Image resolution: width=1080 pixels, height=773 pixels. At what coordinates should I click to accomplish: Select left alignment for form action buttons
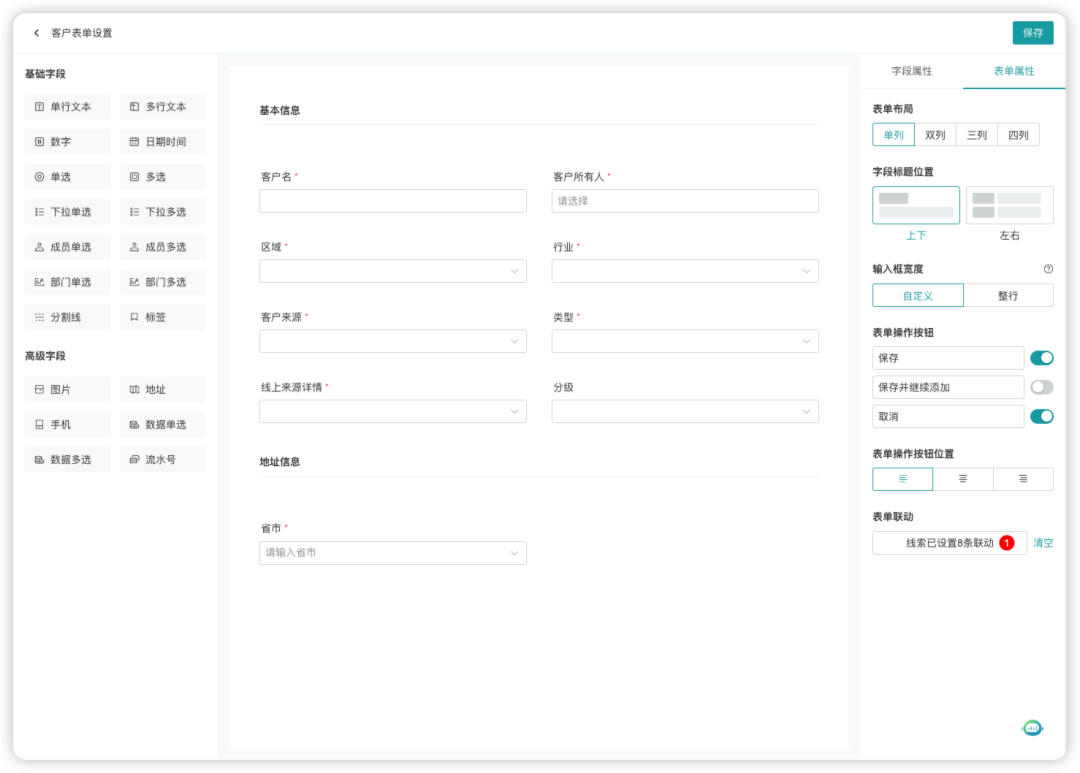902,478
